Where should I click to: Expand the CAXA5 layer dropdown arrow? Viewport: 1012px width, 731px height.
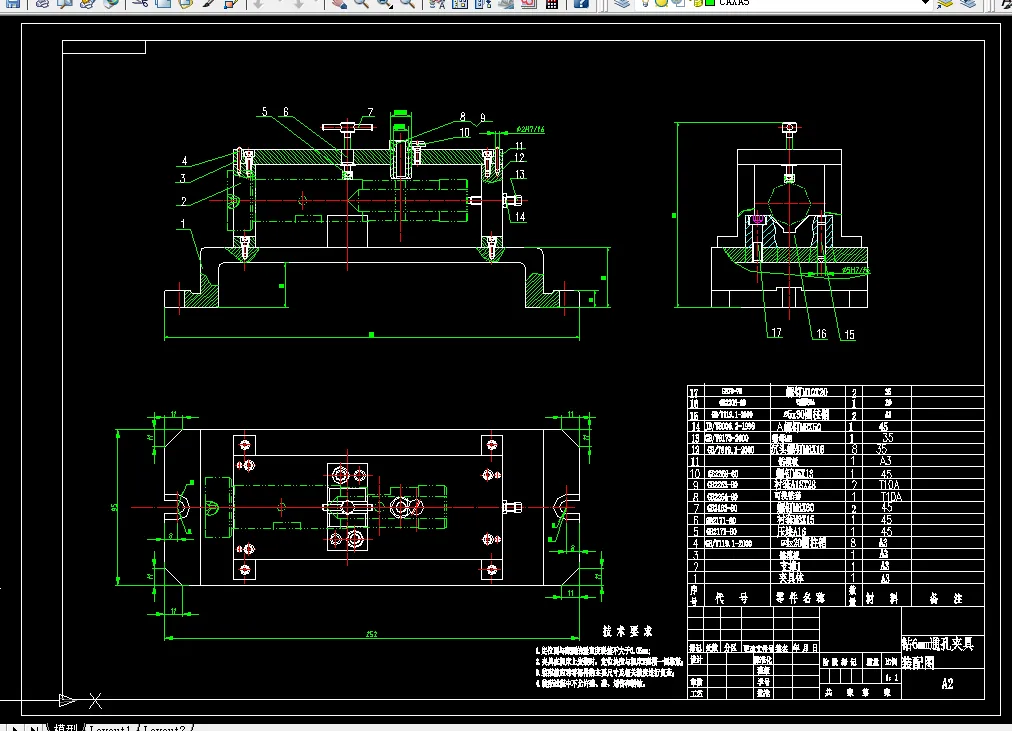pyautogui.click(x=925, y=3)
